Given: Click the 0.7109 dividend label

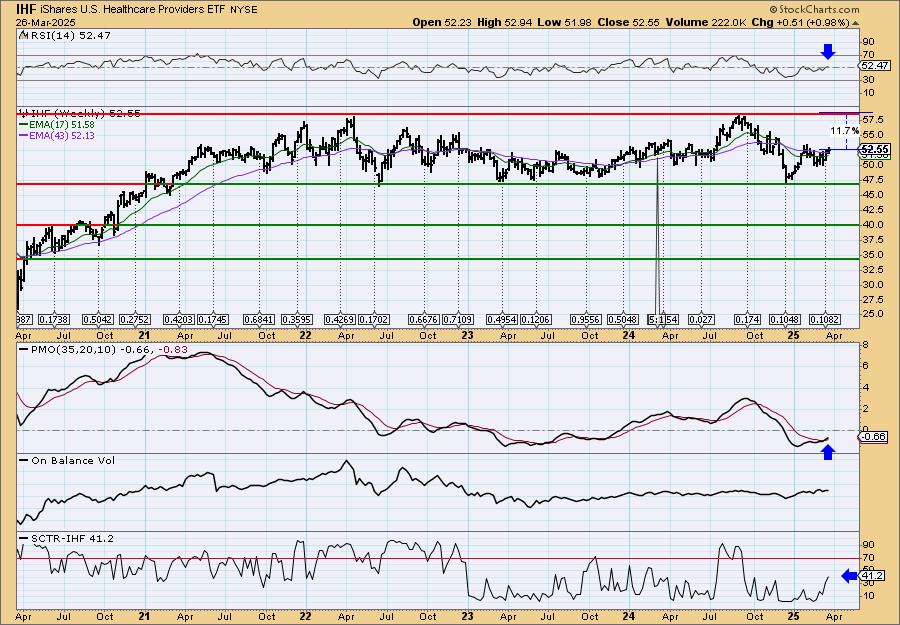Looking at the screenshot, I should 457,319.
